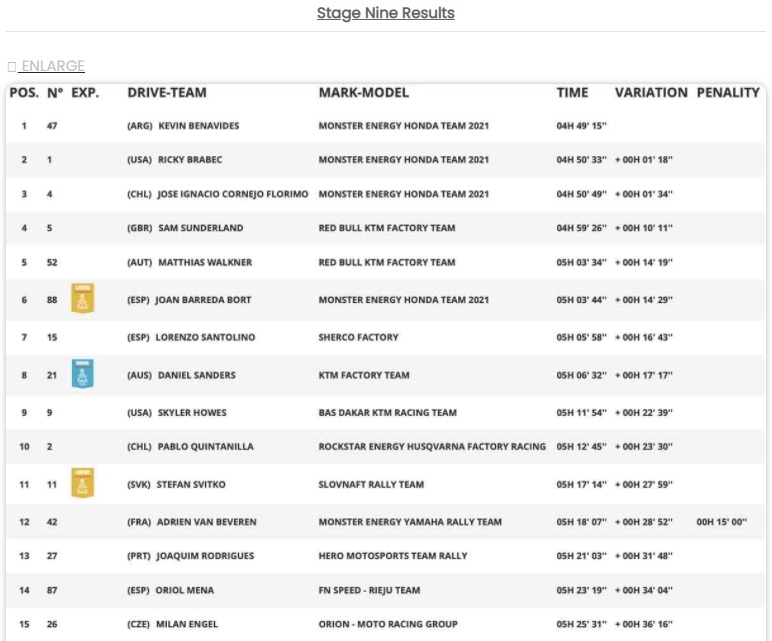Select rider name SAM SUNDERLAND

201,228
